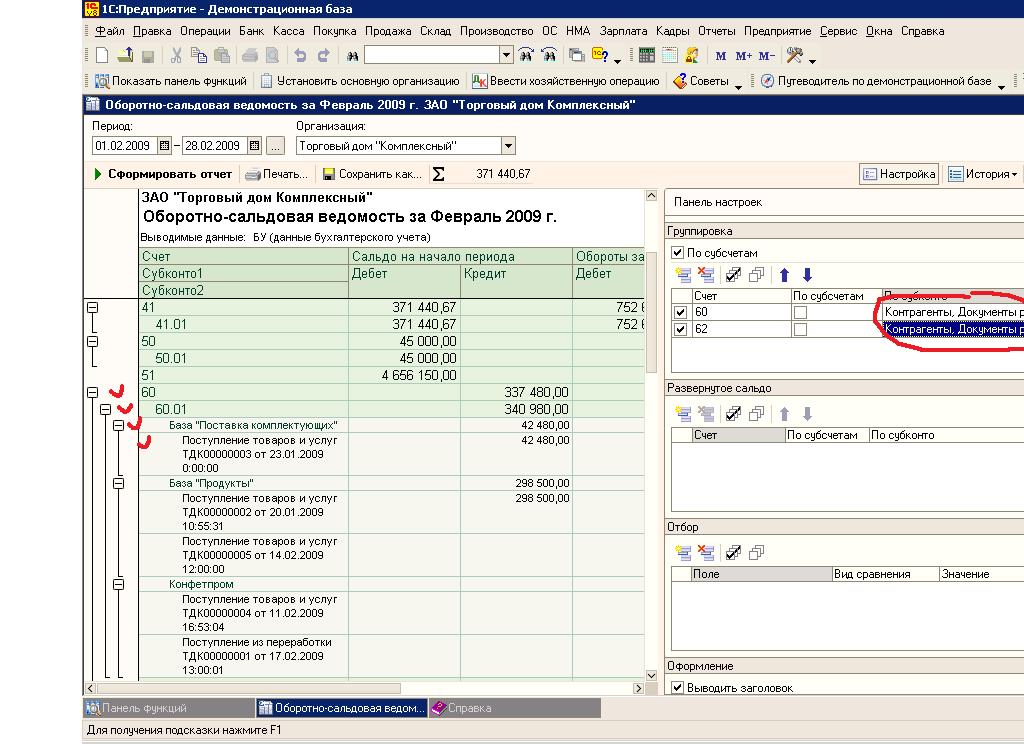Move Группировка row down with blue arrow
The height and width of the screenshot is (744, 1024).
tap(807, 275)
